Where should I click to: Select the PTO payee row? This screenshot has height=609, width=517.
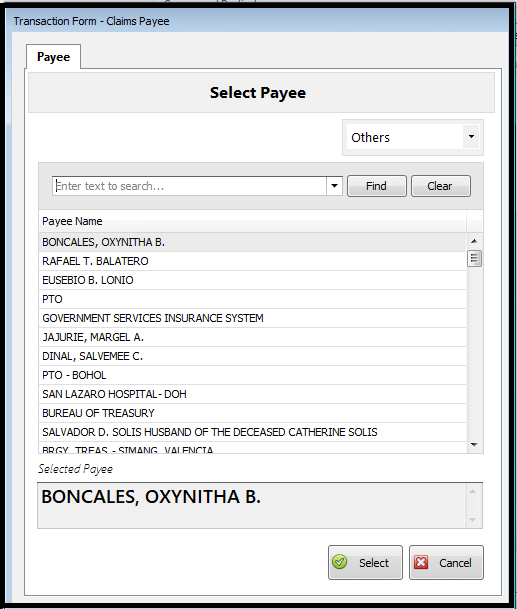(x=252, y=299)
